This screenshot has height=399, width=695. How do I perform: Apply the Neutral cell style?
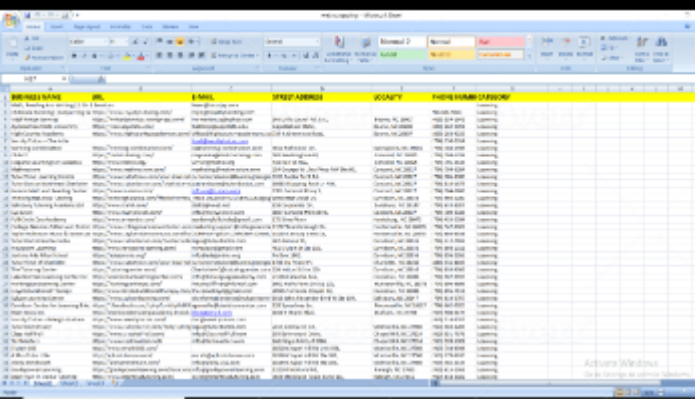[x=451, y=55]
